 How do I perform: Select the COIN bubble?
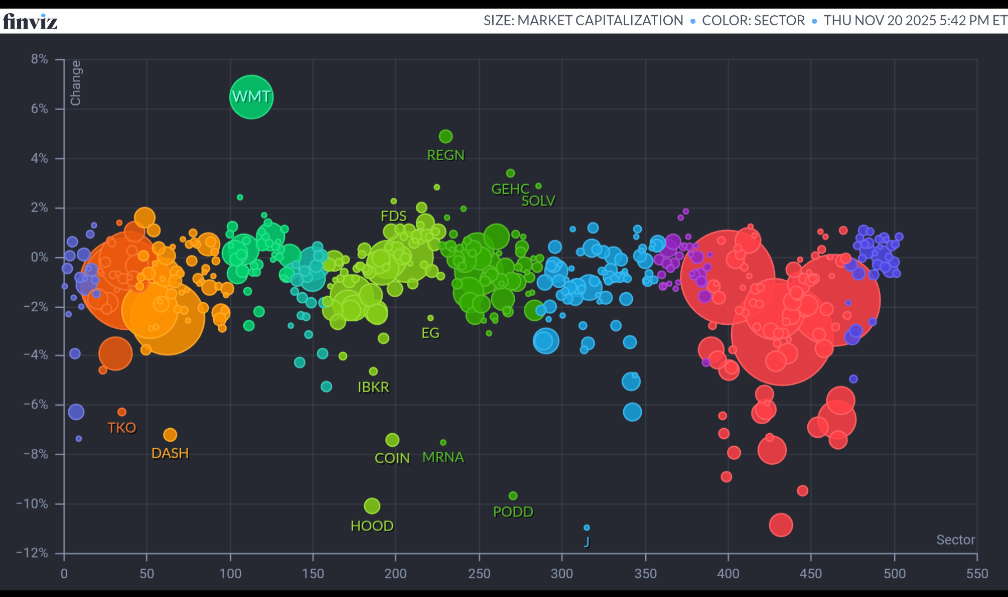click(x=392, y=440)
